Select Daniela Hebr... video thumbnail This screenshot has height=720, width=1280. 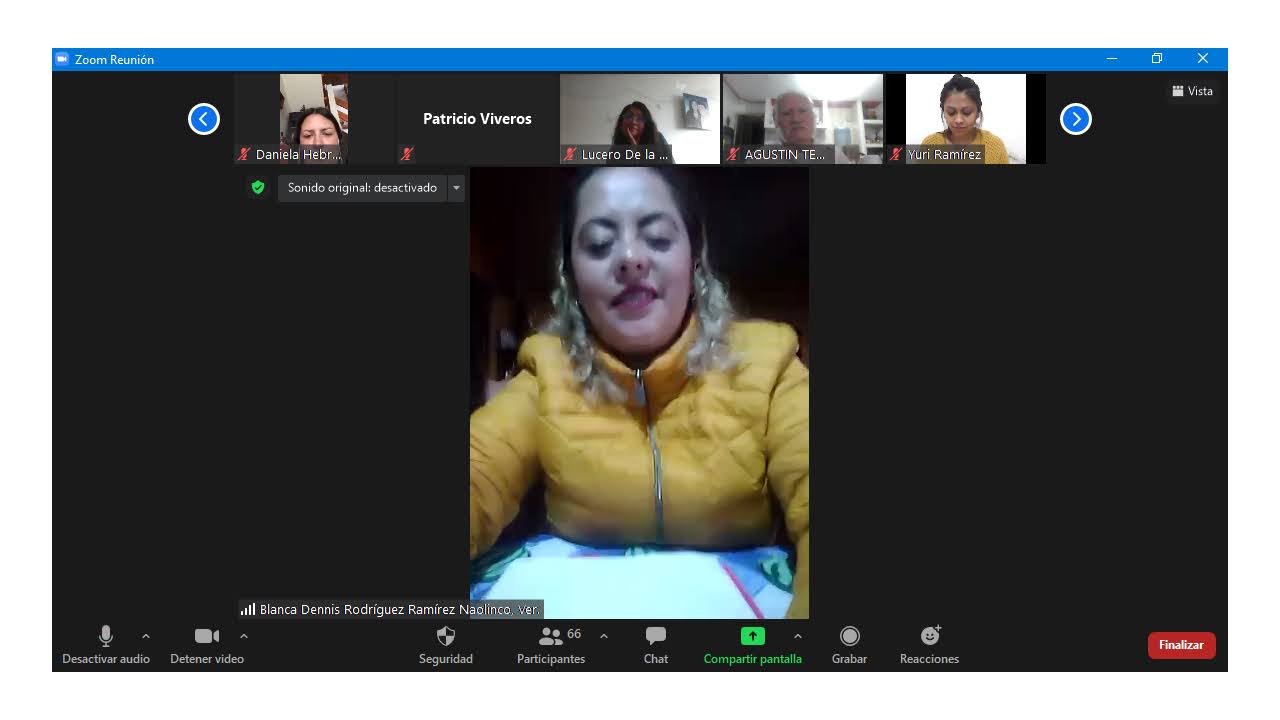(x=314, y=119)
